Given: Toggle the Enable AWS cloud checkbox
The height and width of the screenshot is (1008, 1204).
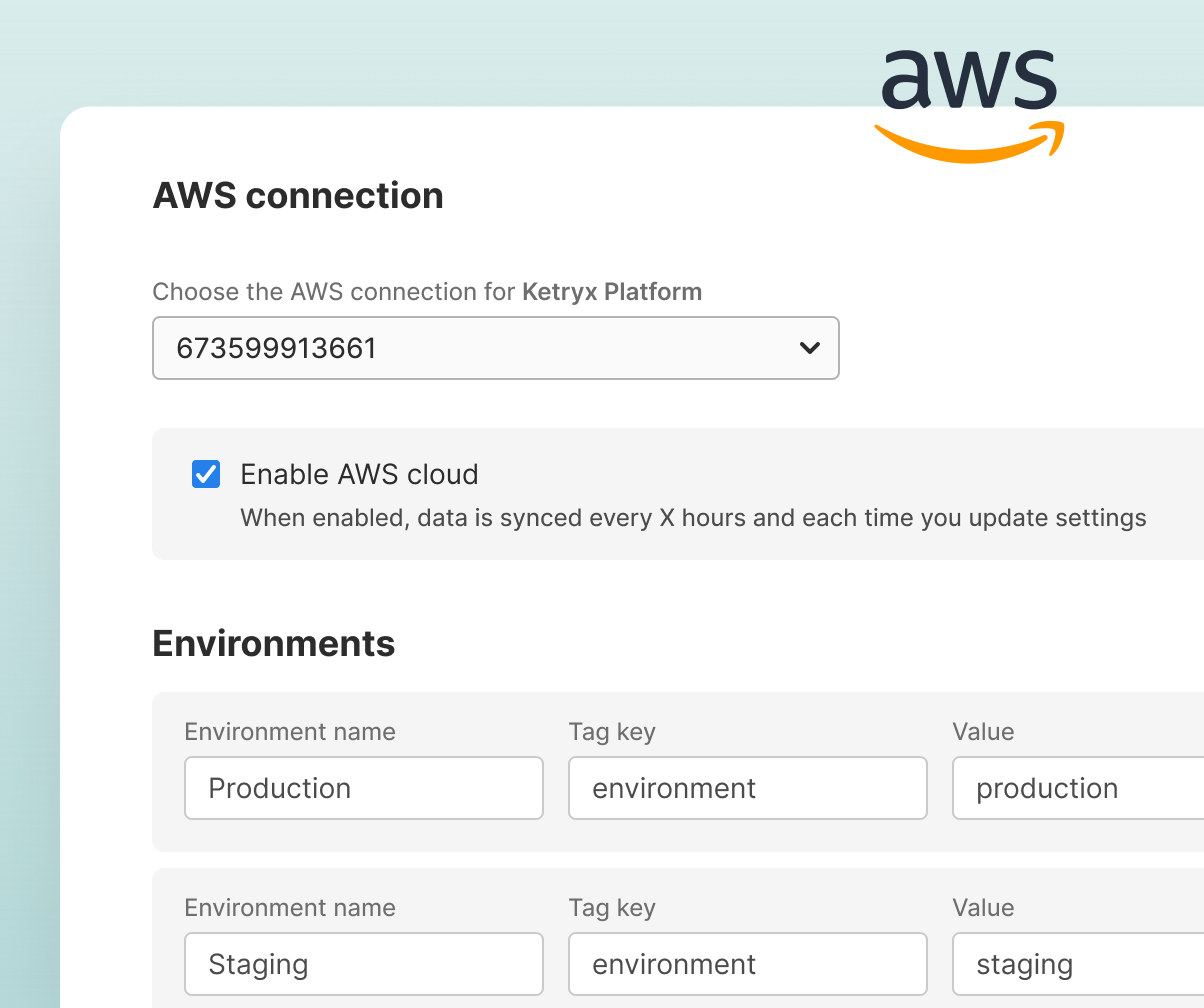Looking at the screenshot, I should pyautogui.click(x=206, y=474).
